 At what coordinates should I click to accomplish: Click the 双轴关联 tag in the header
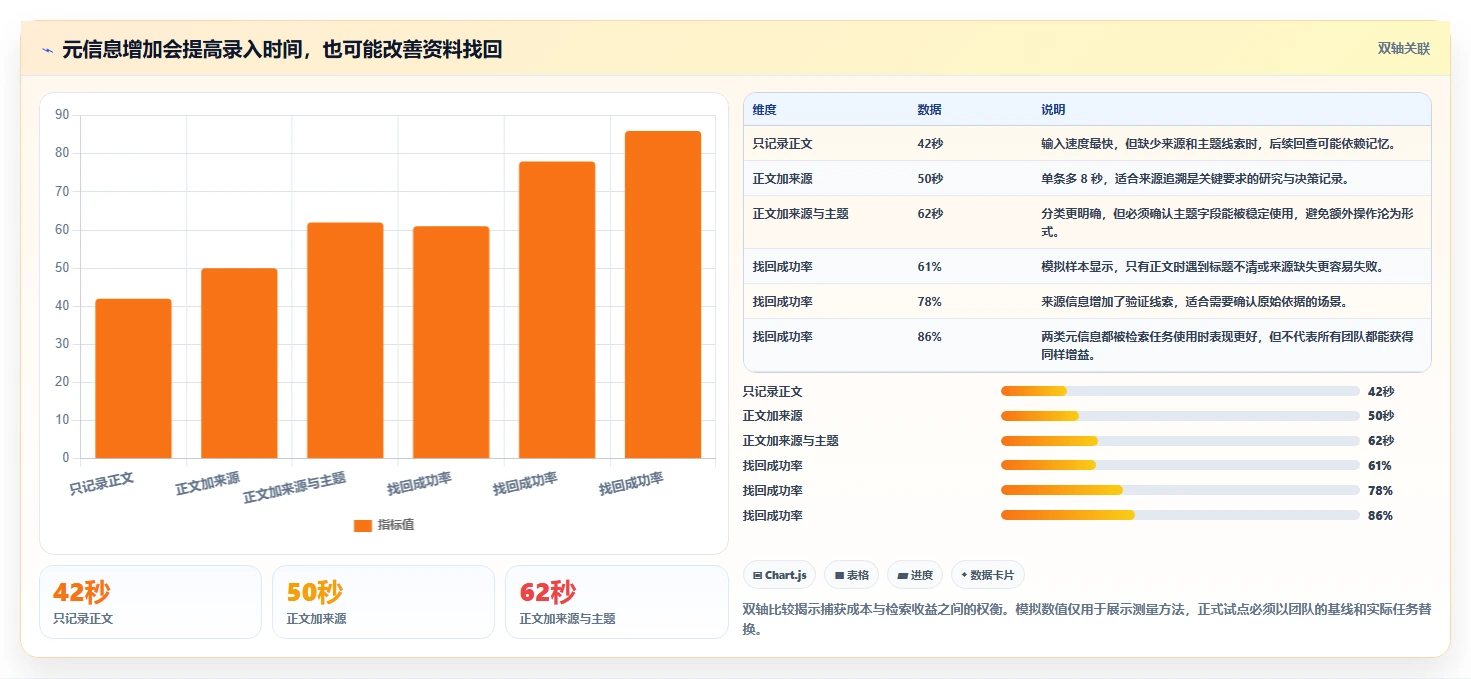(x=1404, y=48)
